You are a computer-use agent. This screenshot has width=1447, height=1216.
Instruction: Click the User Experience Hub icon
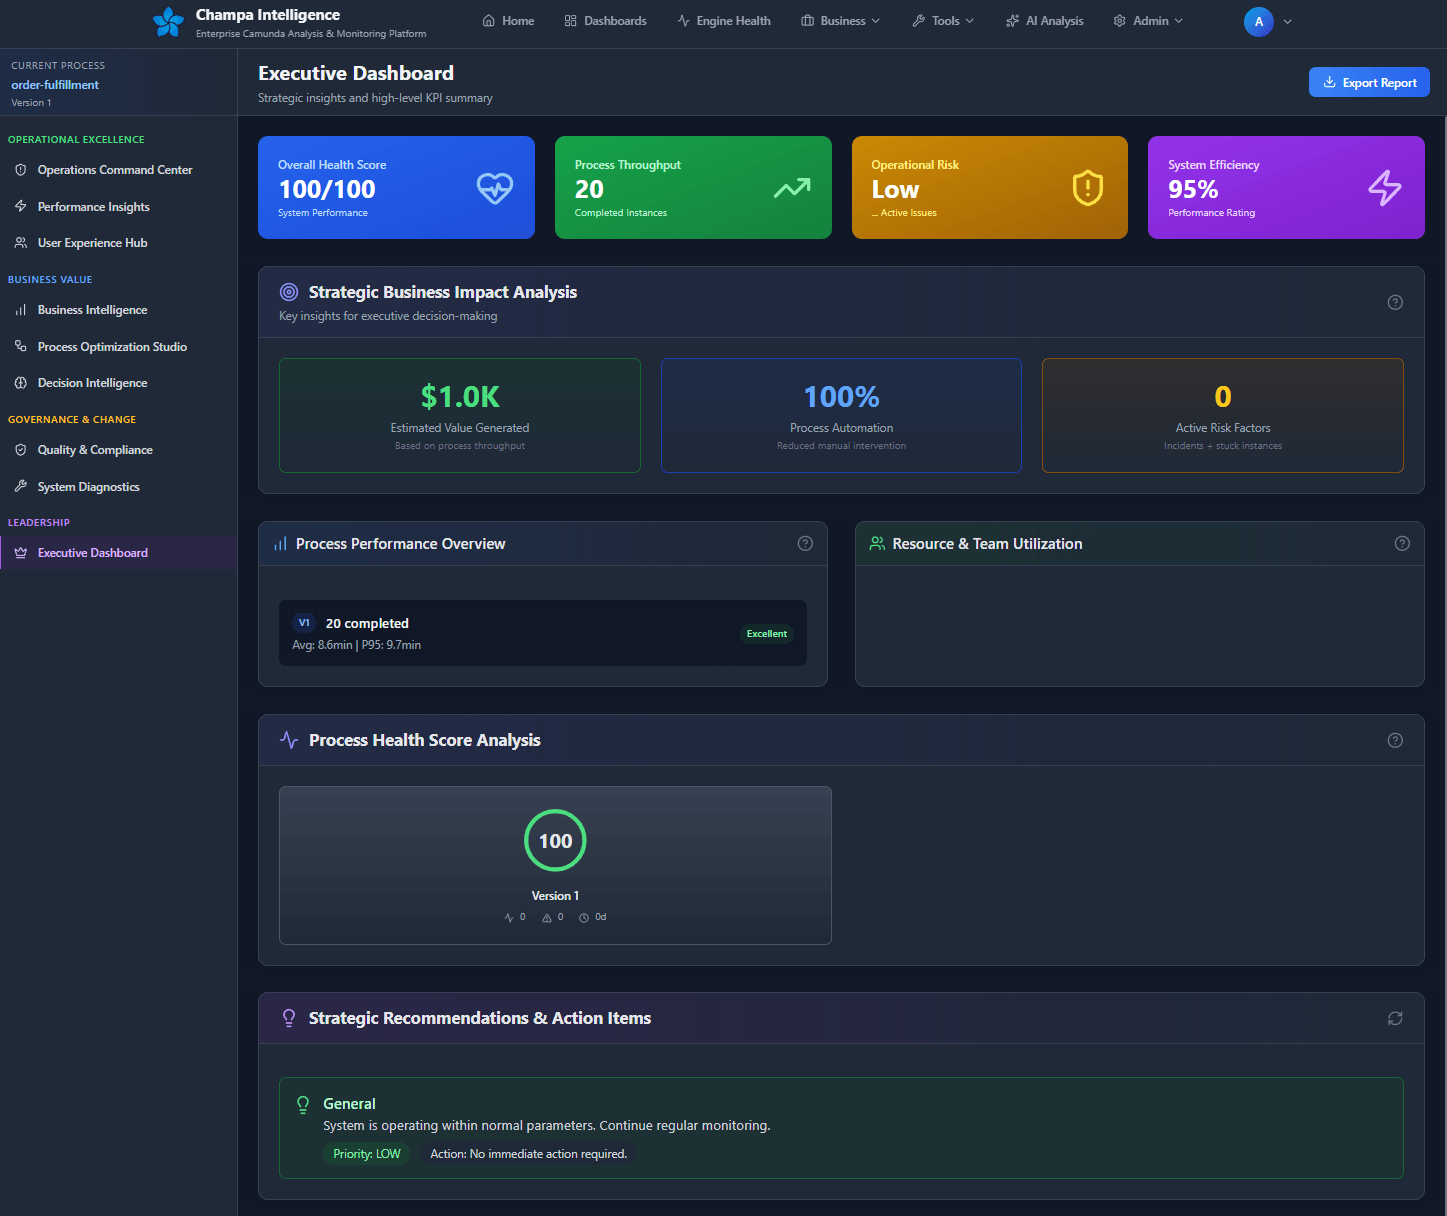[x=21, y=242]
